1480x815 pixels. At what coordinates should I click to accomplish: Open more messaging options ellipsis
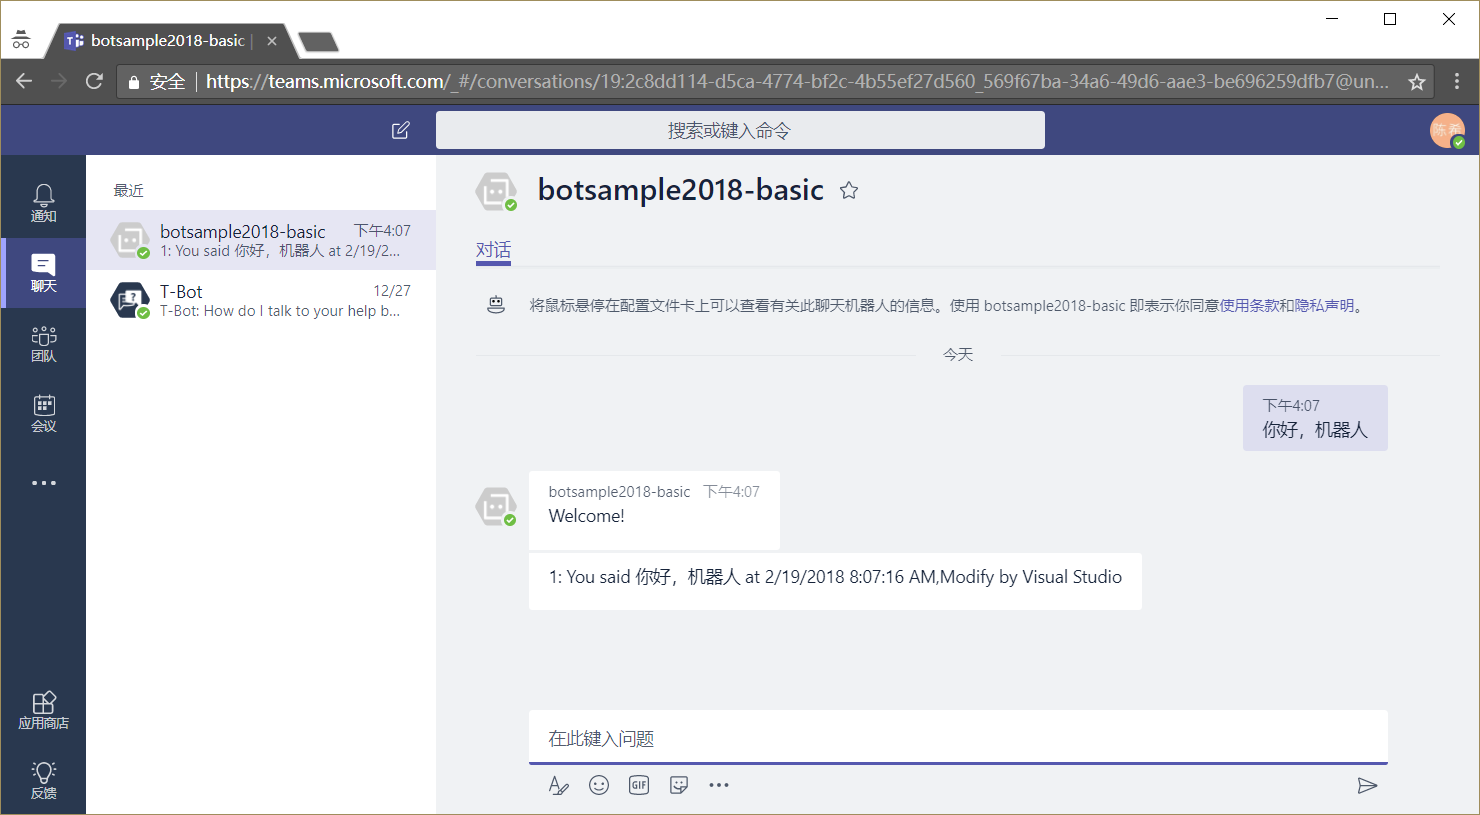pyautogui.click(x=719, y=785)
